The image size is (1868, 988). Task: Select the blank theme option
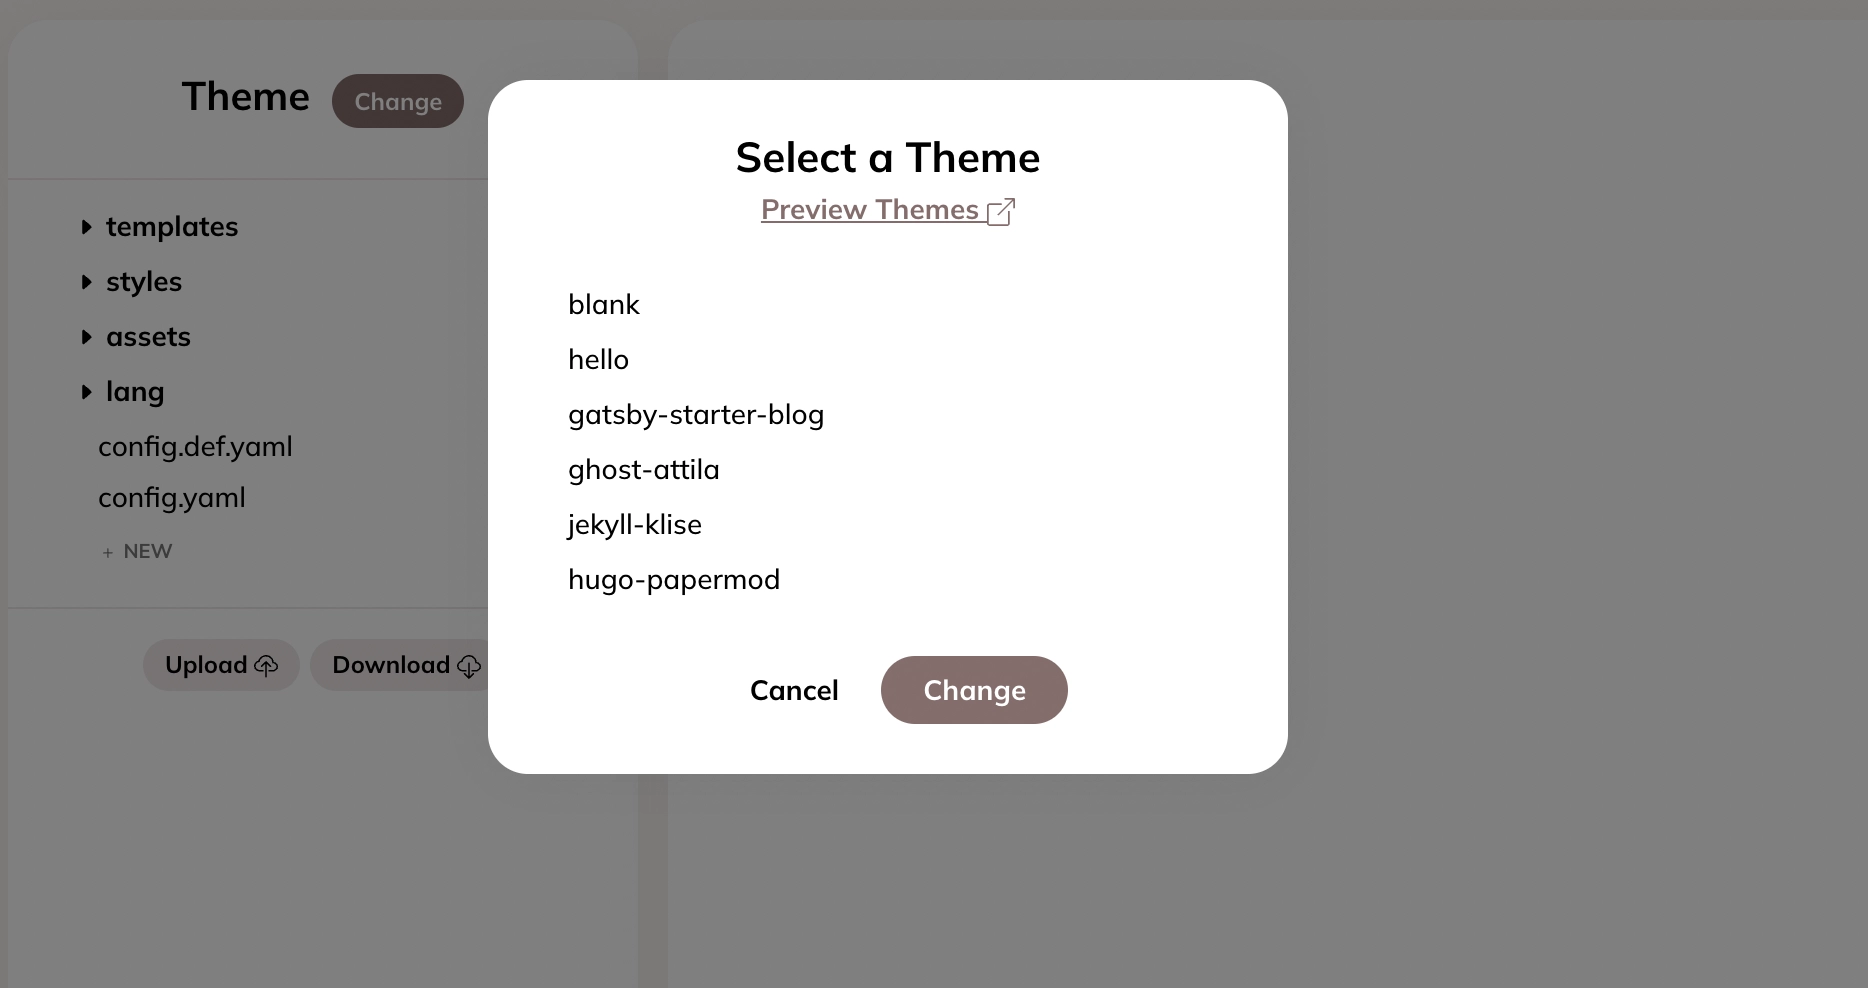(x=604, y=304)
